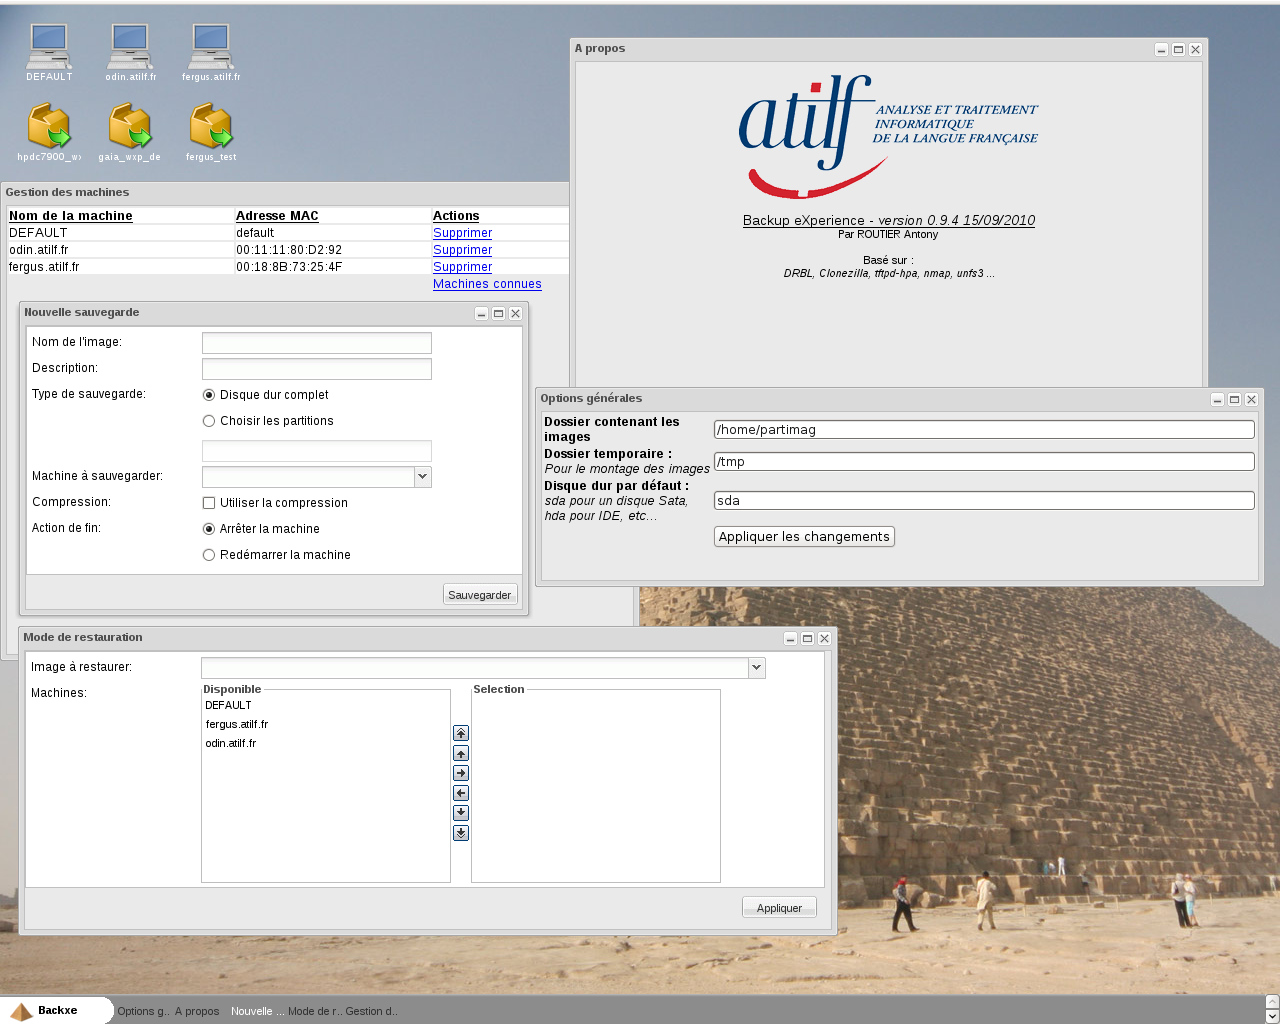Click the right arrow to add machine to Selection
The width and height of the screenshot is (1280, 1024).
(x=461, y=773)
